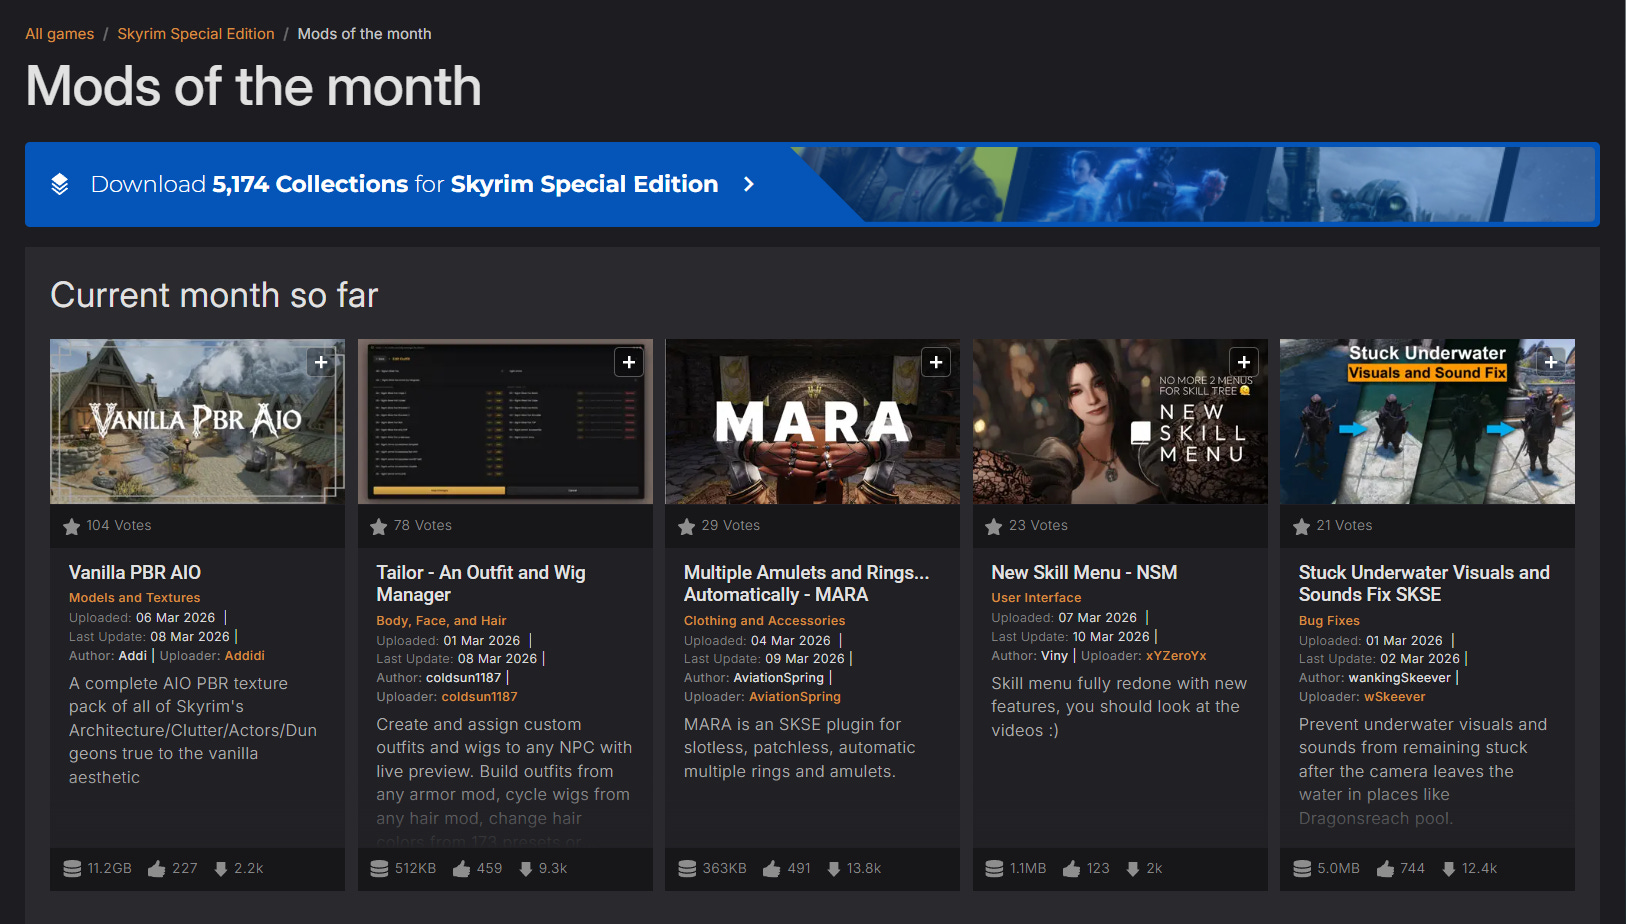Open Skyrim Special Edition breadcrumb link
The width and height of the screenshot is (1626, 924).
(x=196, y=34)
